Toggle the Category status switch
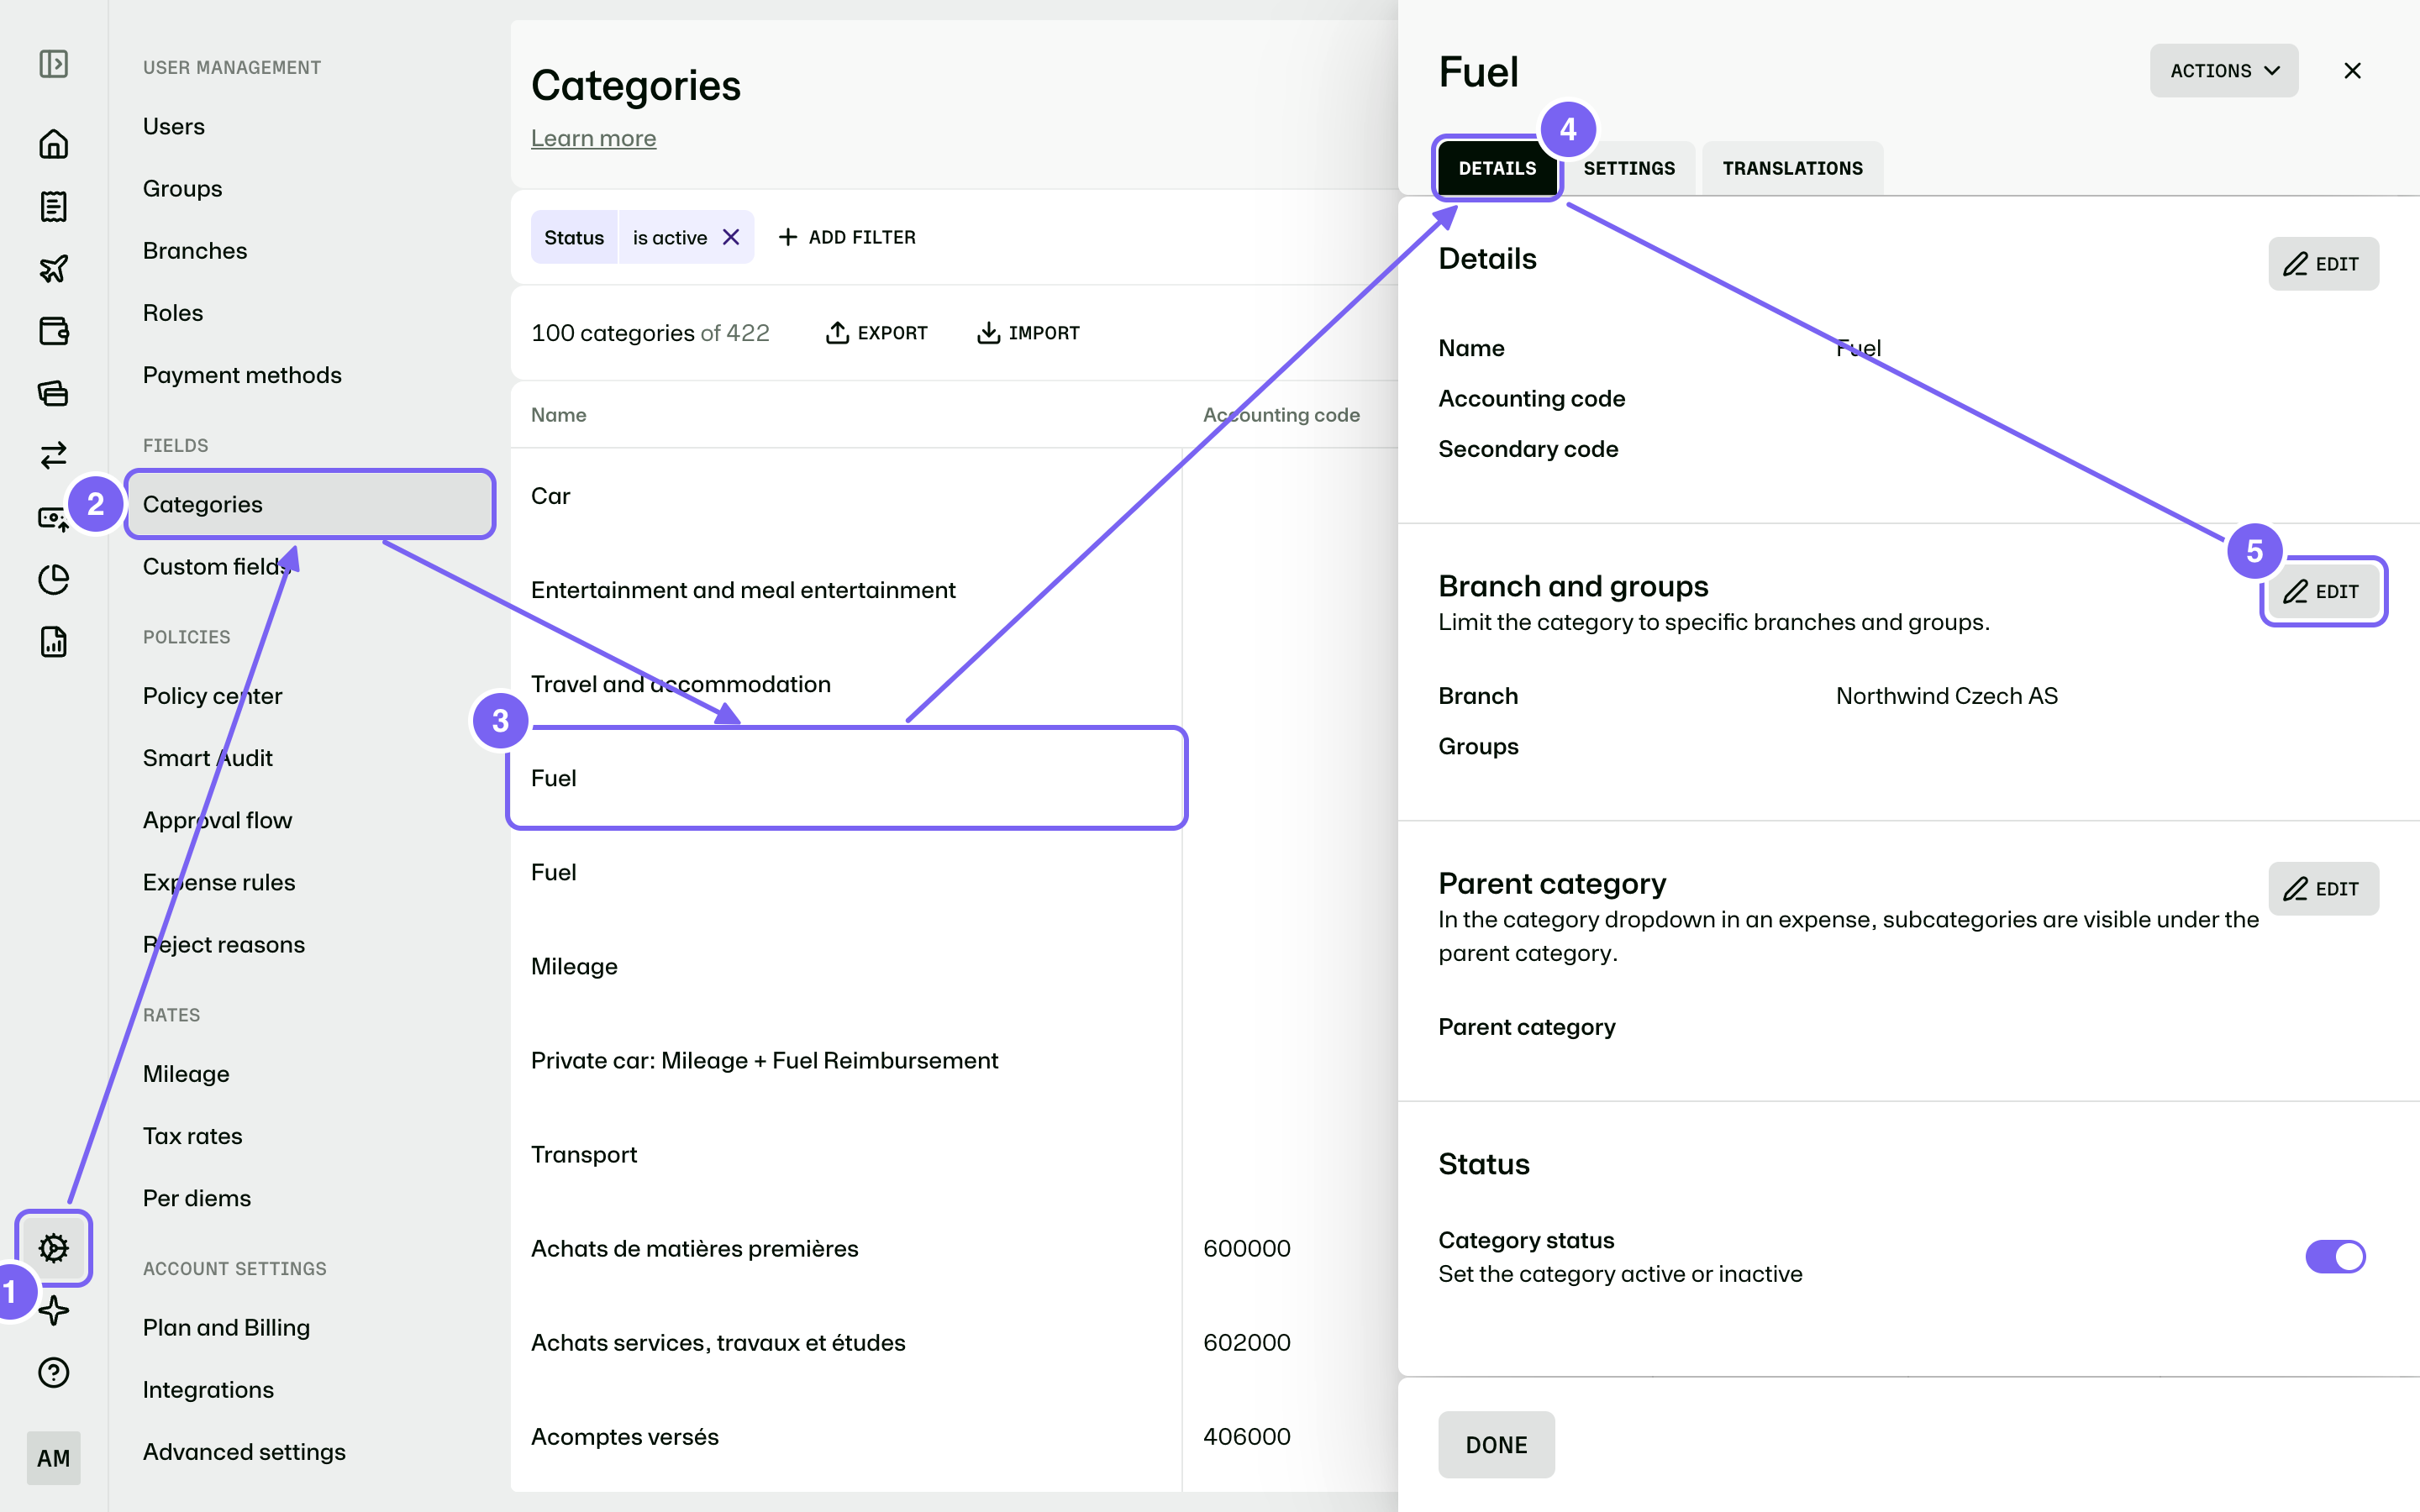Image resolution: width=2420 pixels, height=1512 pixels. (2335, 1256)
